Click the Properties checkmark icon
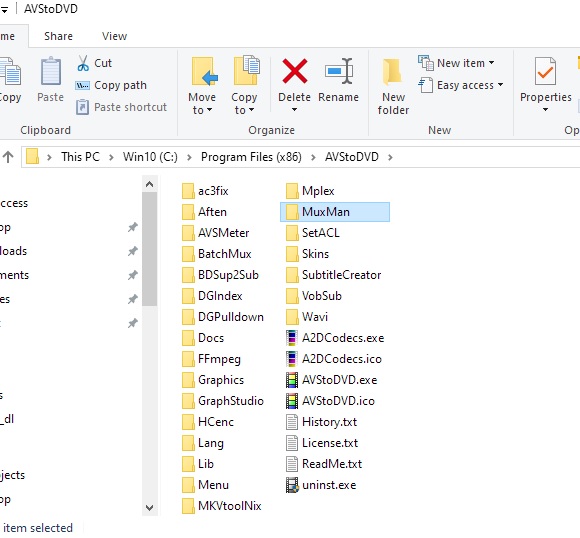 pyautogui.click(x=545, y=71)
